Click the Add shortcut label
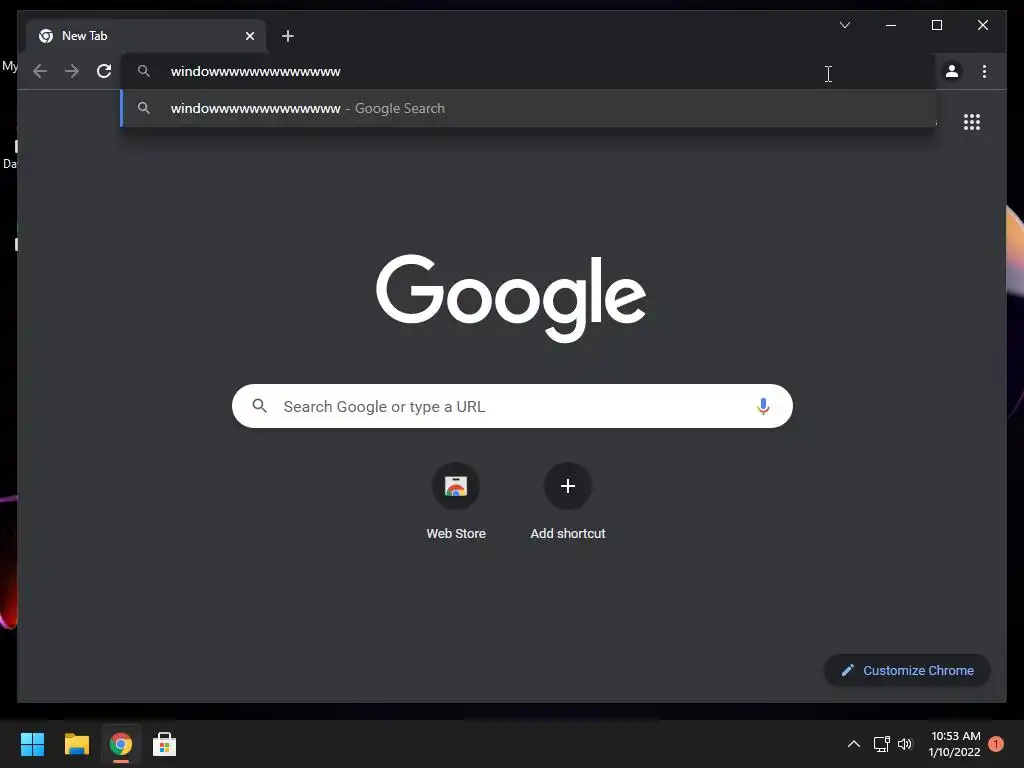This screenshot has height=768, width=1024. [x=568, y=534]
